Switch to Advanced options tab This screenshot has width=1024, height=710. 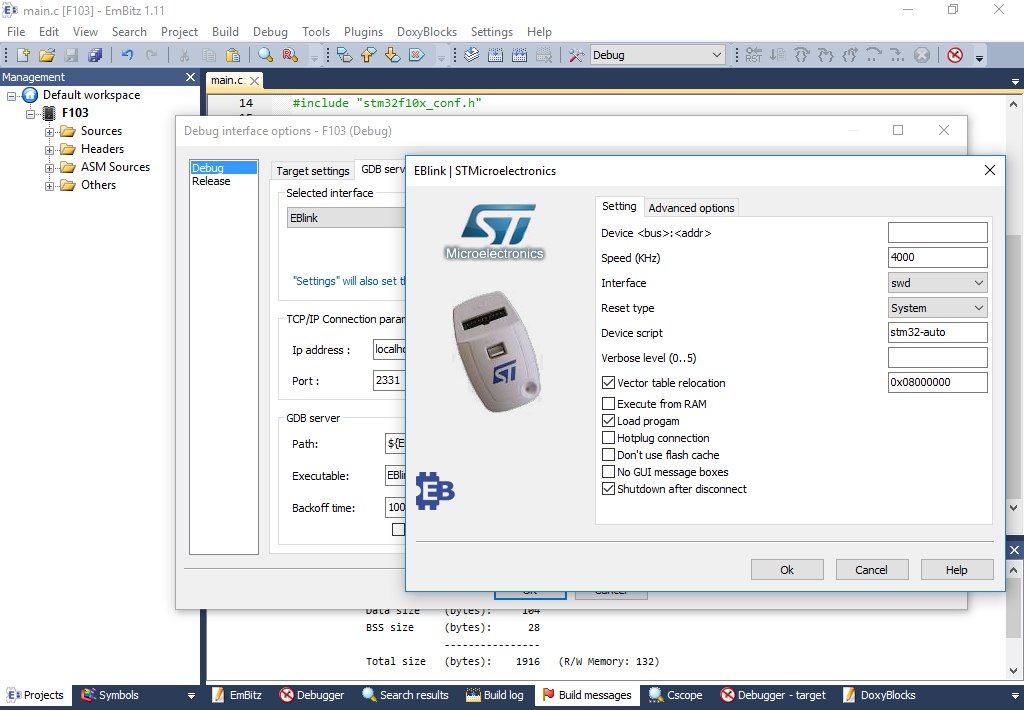pyautogui.click(x=691, y=208)
